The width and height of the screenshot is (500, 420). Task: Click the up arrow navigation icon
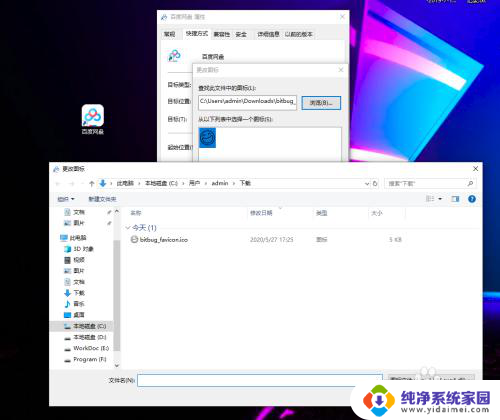[x=92, y=183]
